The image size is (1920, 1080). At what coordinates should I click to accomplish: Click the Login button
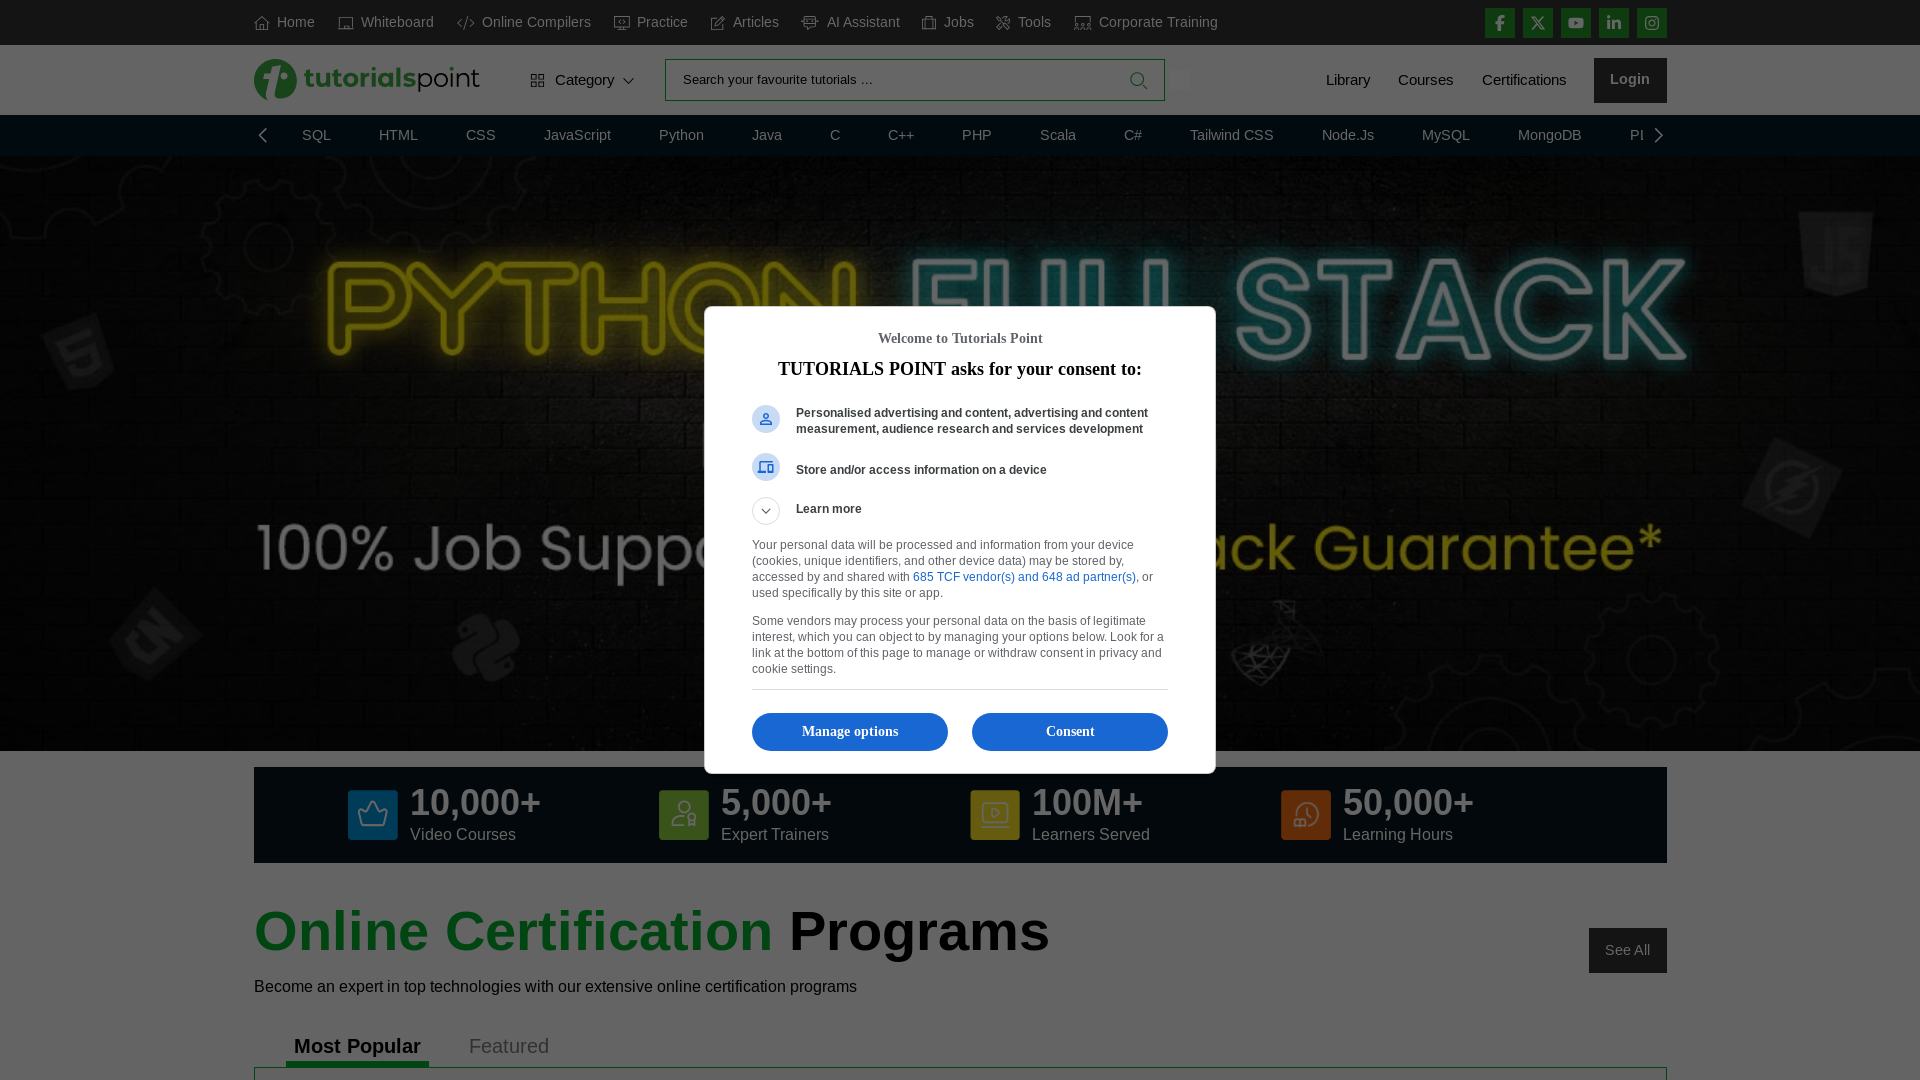(1630, 80)
